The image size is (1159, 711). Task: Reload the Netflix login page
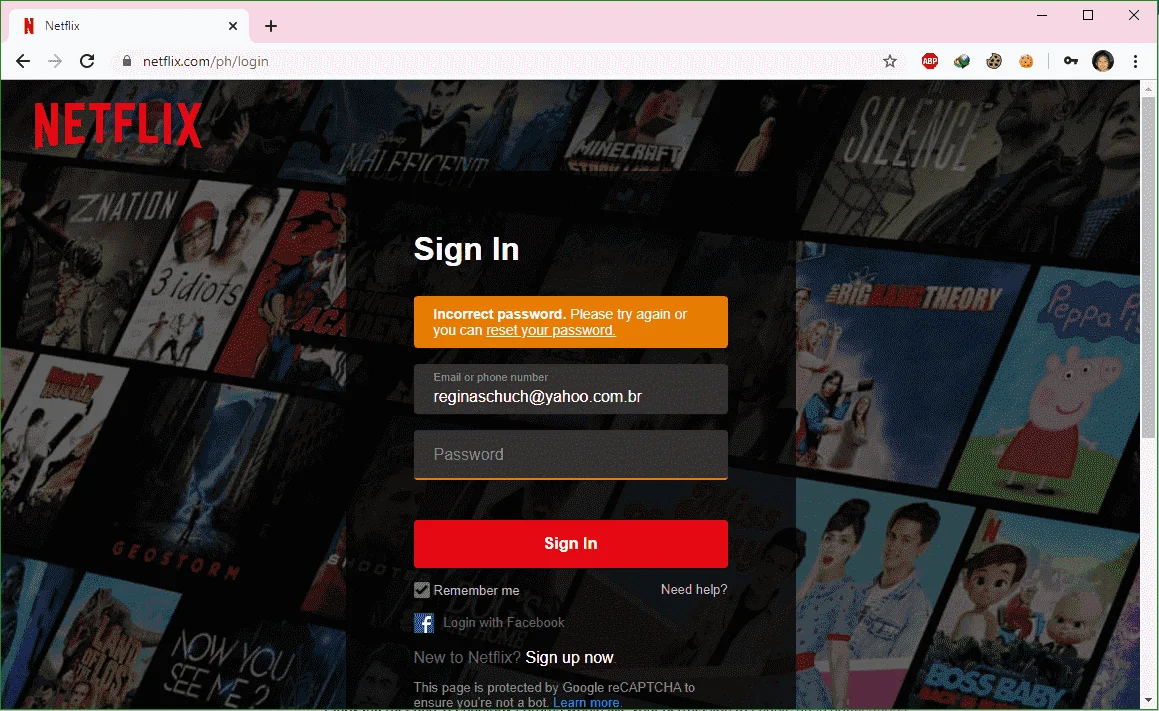coord(87,61)
